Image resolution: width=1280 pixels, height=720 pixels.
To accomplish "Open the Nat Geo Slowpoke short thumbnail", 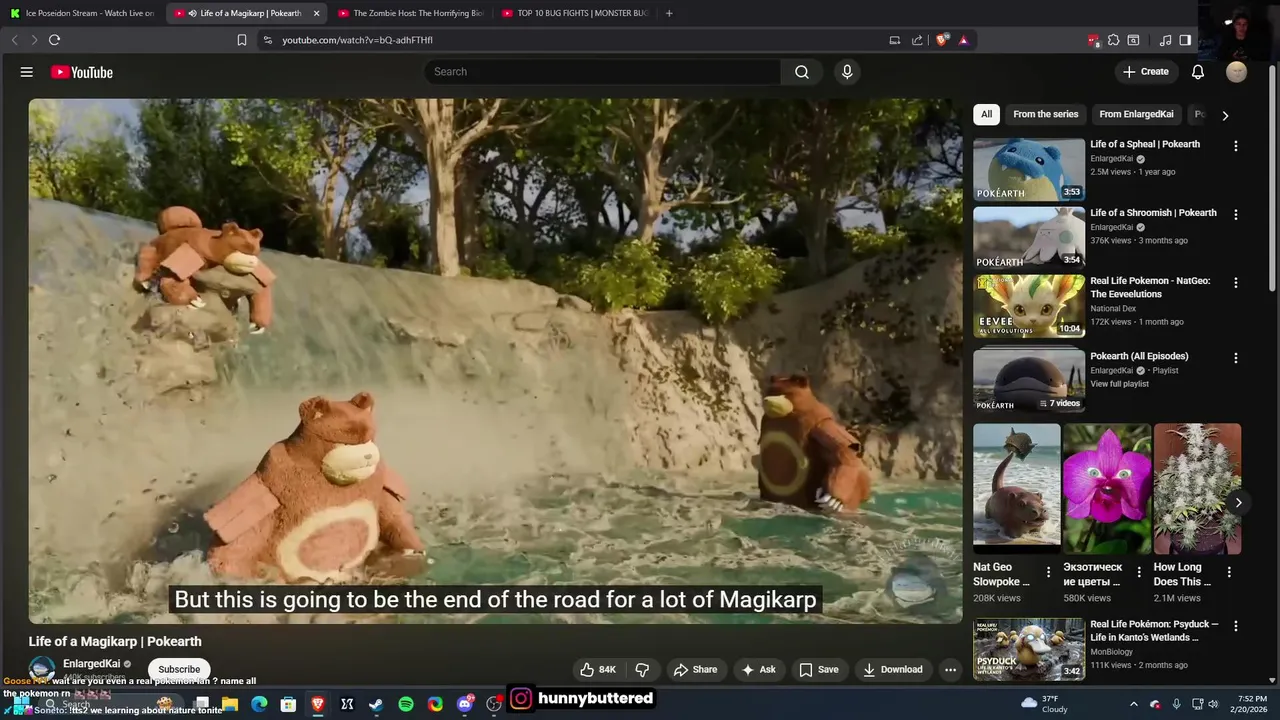I will tap(1017, 489).
